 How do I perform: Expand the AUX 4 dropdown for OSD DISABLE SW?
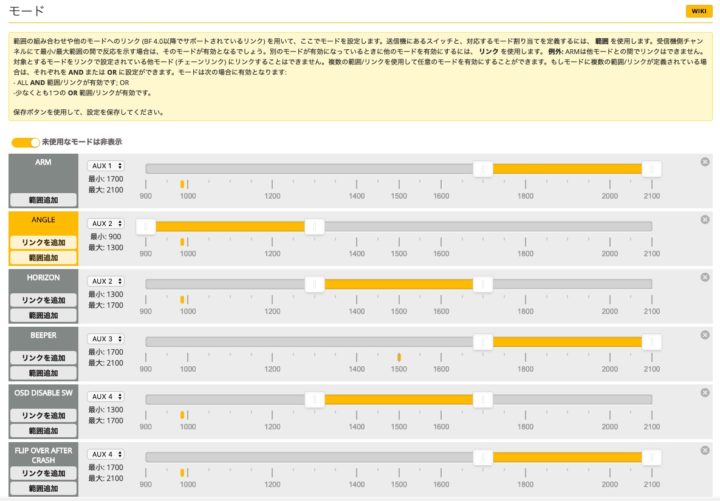[x=106, y=397]
